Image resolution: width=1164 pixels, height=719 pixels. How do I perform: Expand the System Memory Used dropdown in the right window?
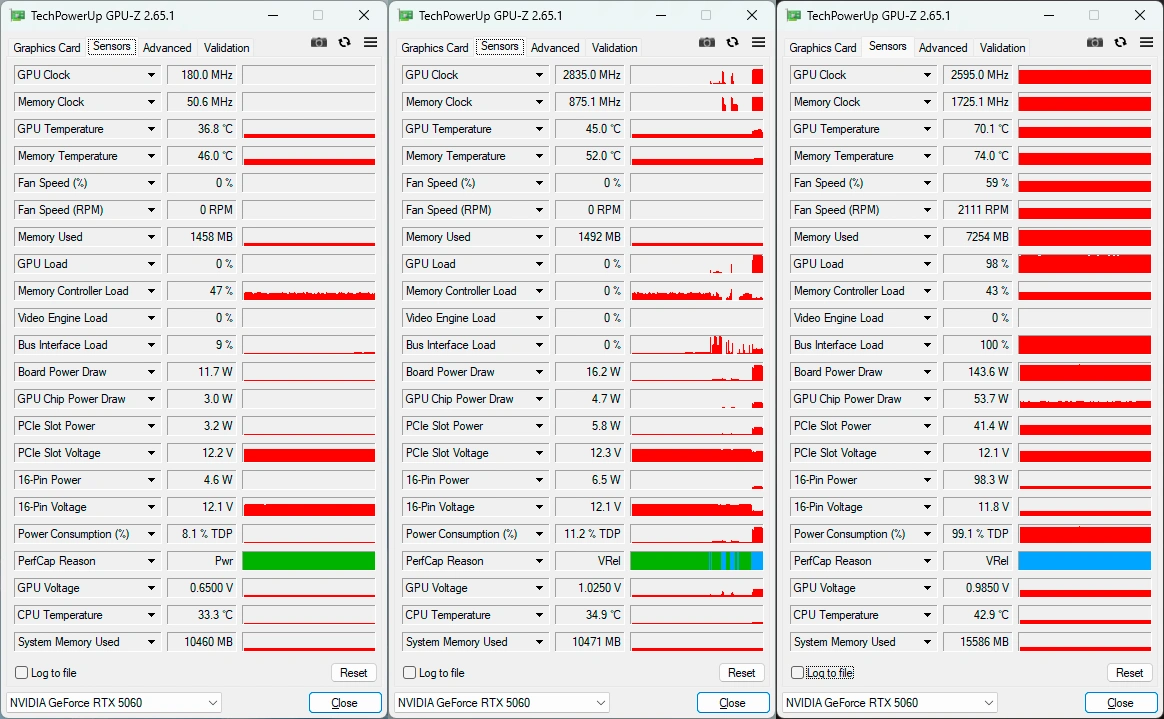click(928, 643)
